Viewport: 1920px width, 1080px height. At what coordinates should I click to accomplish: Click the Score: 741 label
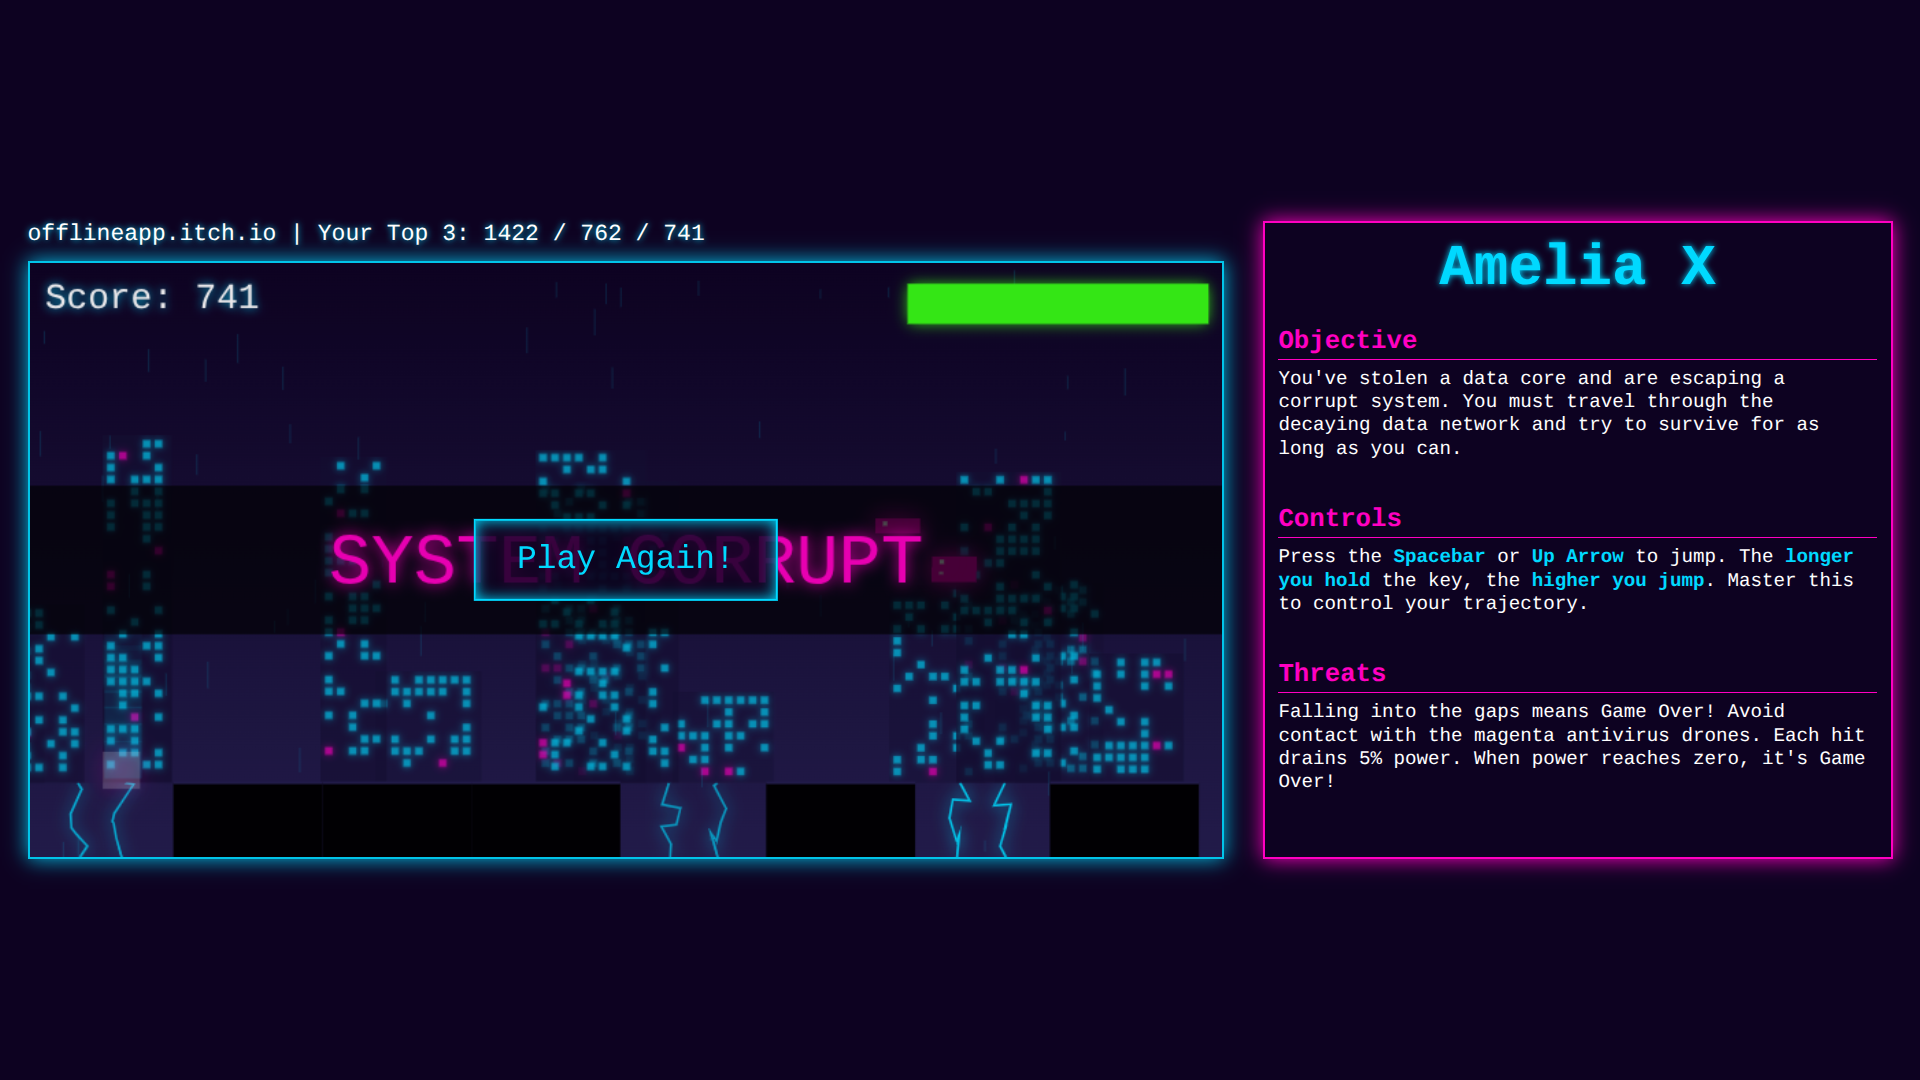click(152, 297)
